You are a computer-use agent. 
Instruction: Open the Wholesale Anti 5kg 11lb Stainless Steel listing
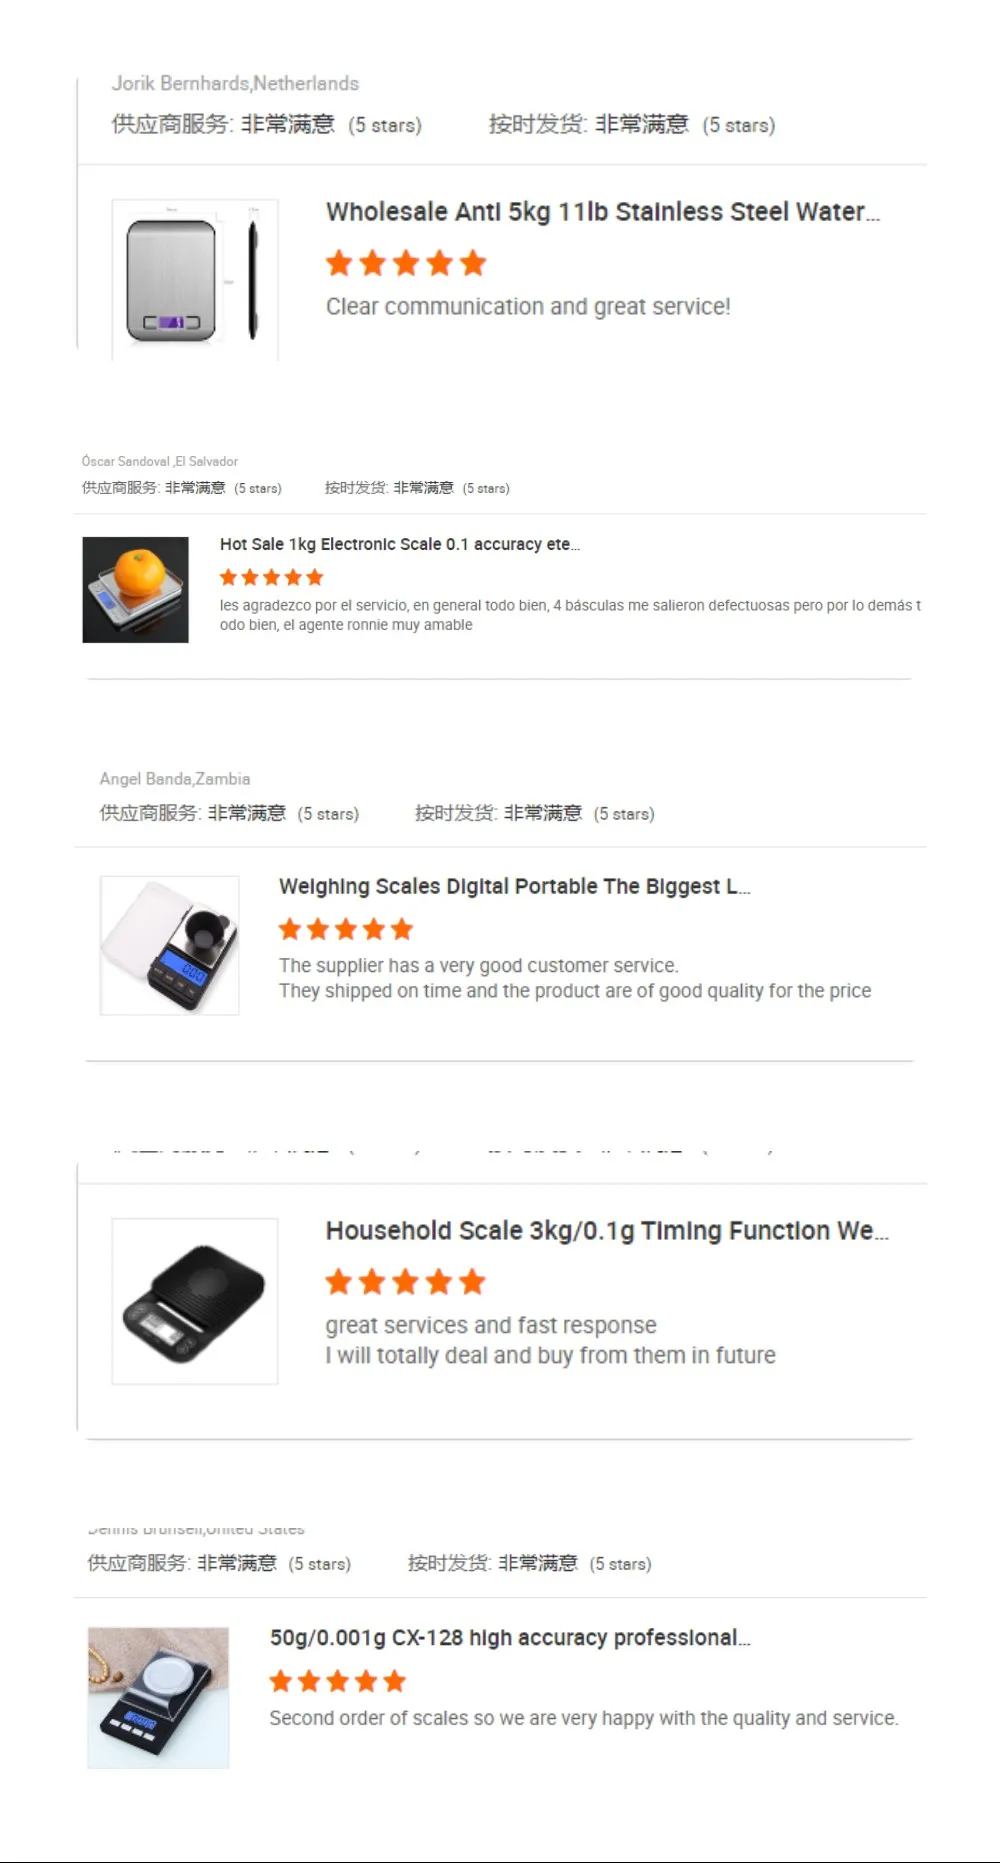pyautogui.click(x=603, y=212)
